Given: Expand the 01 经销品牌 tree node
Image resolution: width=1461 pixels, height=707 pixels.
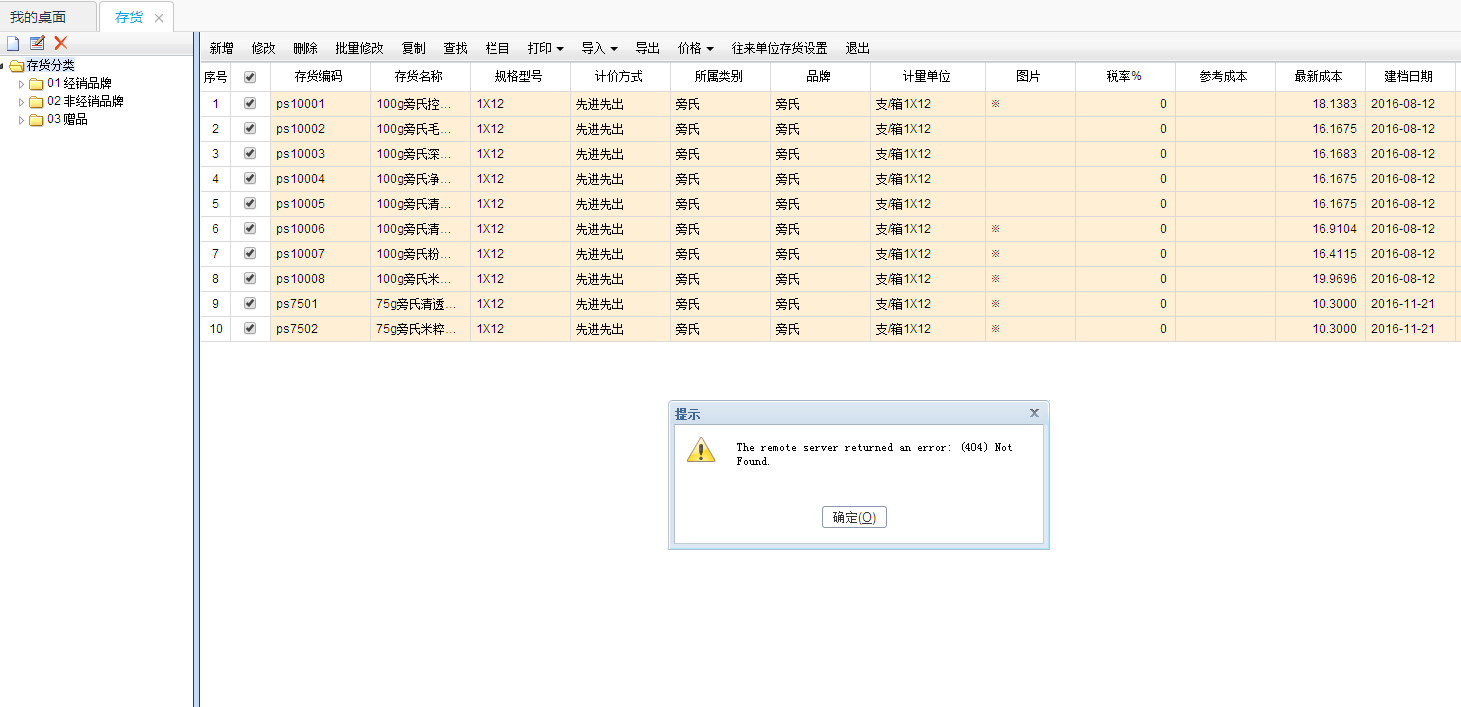Looking at the screenshot, I should click(x=21, y=84).
